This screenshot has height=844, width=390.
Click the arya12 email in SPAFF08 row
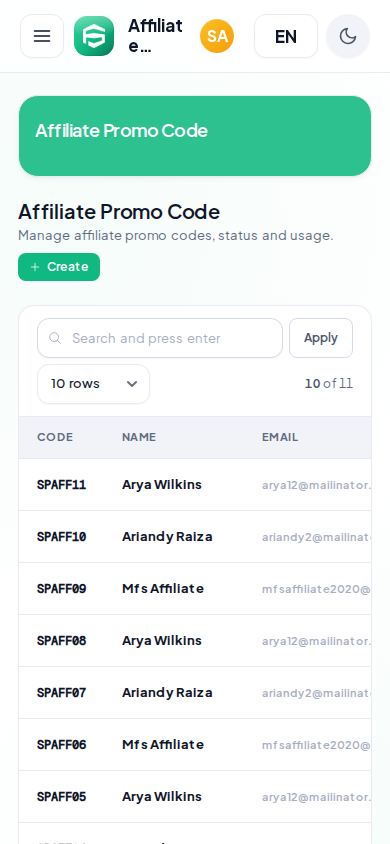point(316,641)
